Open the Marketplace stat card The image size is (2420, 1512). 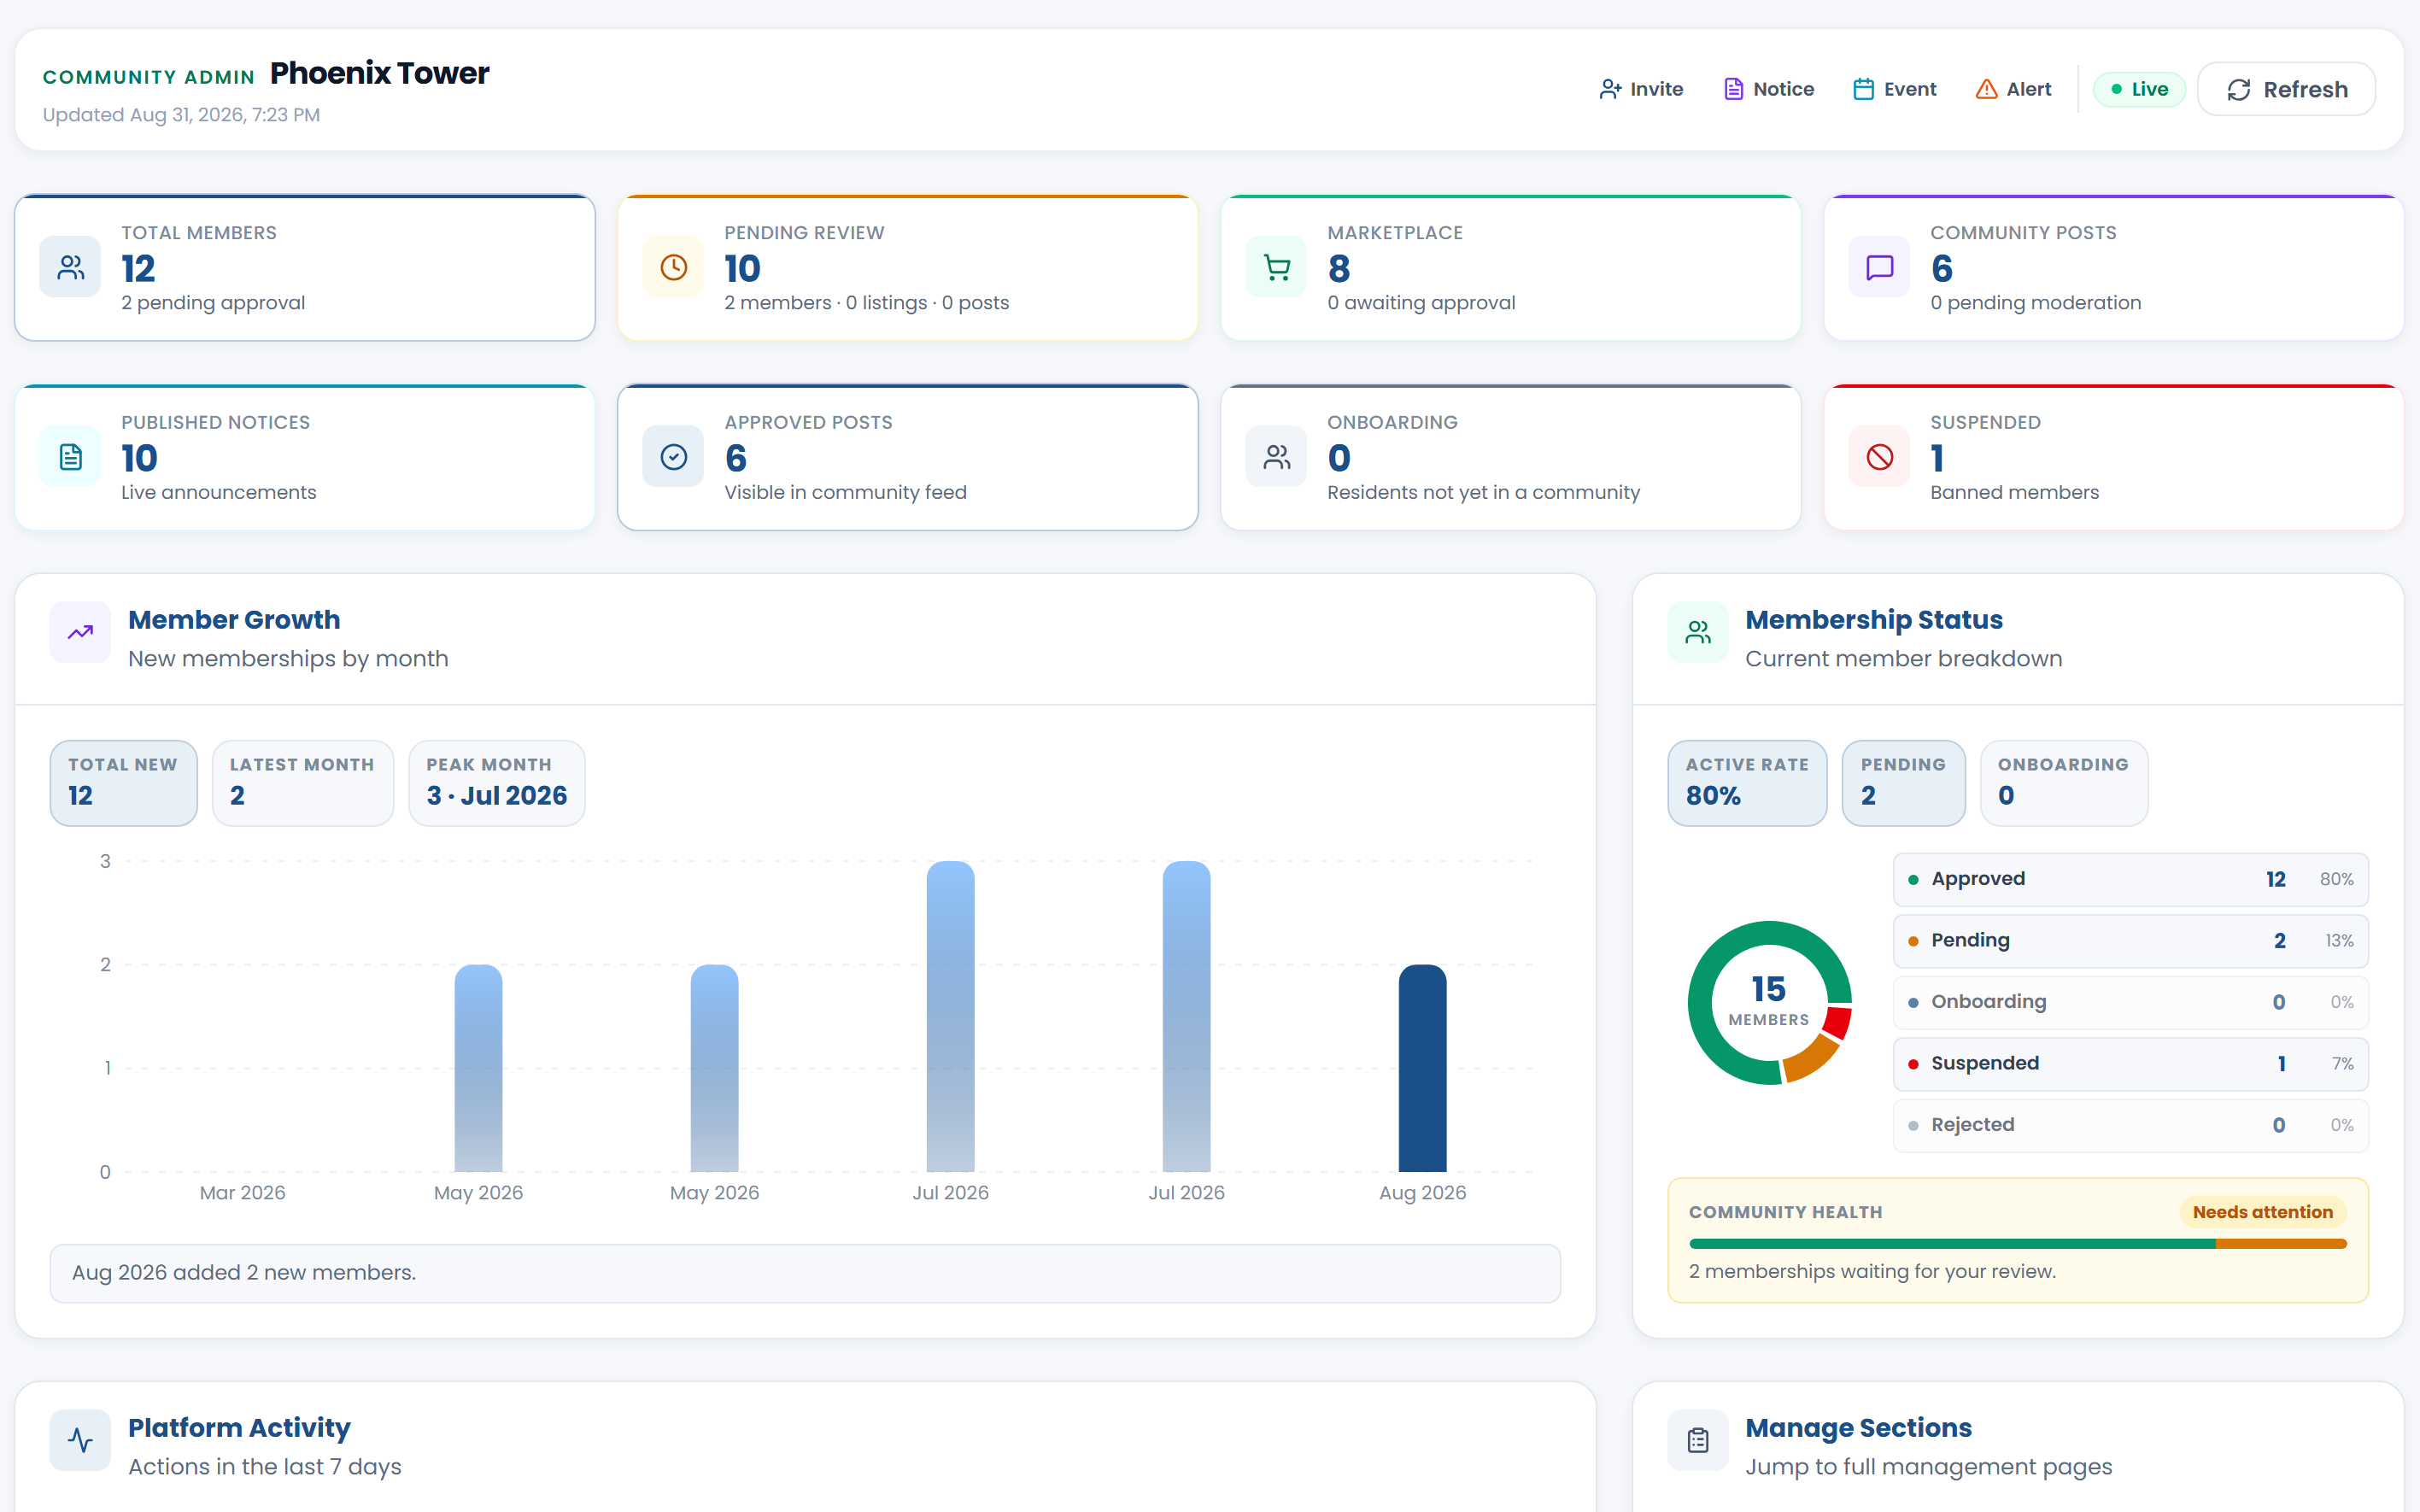[x=1511, y=268]
